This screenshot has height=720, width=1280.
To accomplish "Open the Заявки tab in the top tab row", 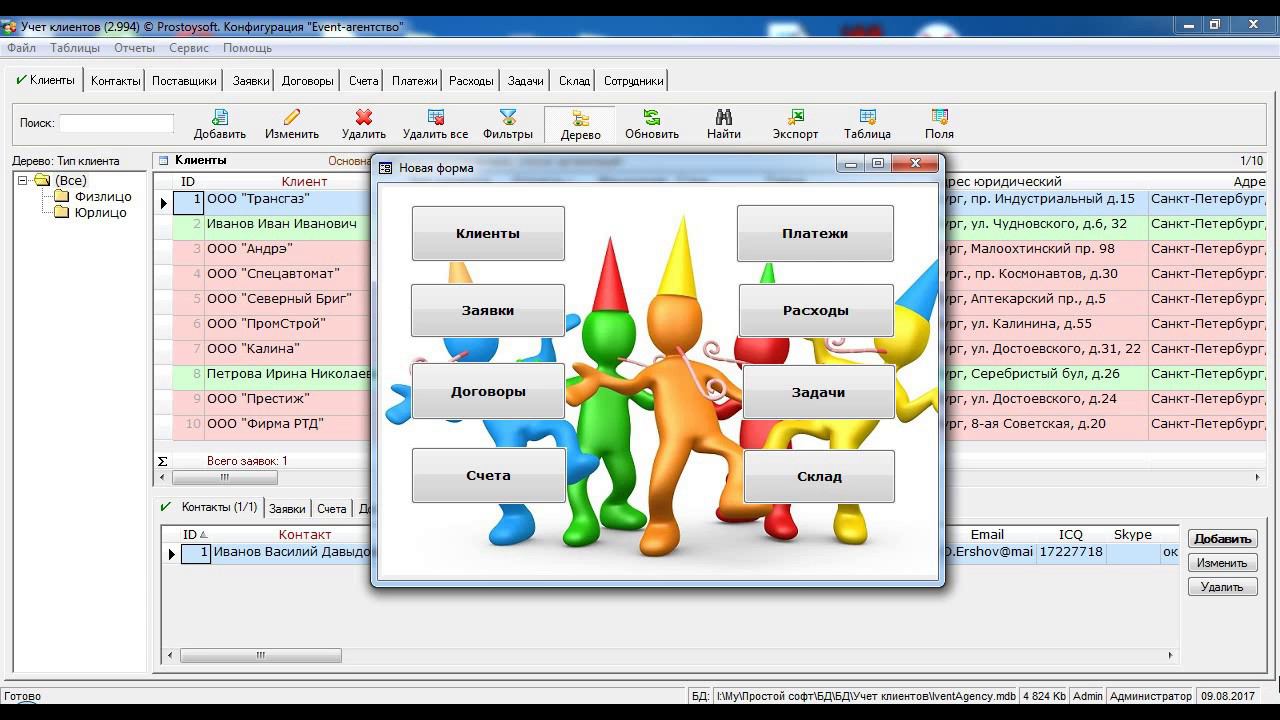I will 251,81.
